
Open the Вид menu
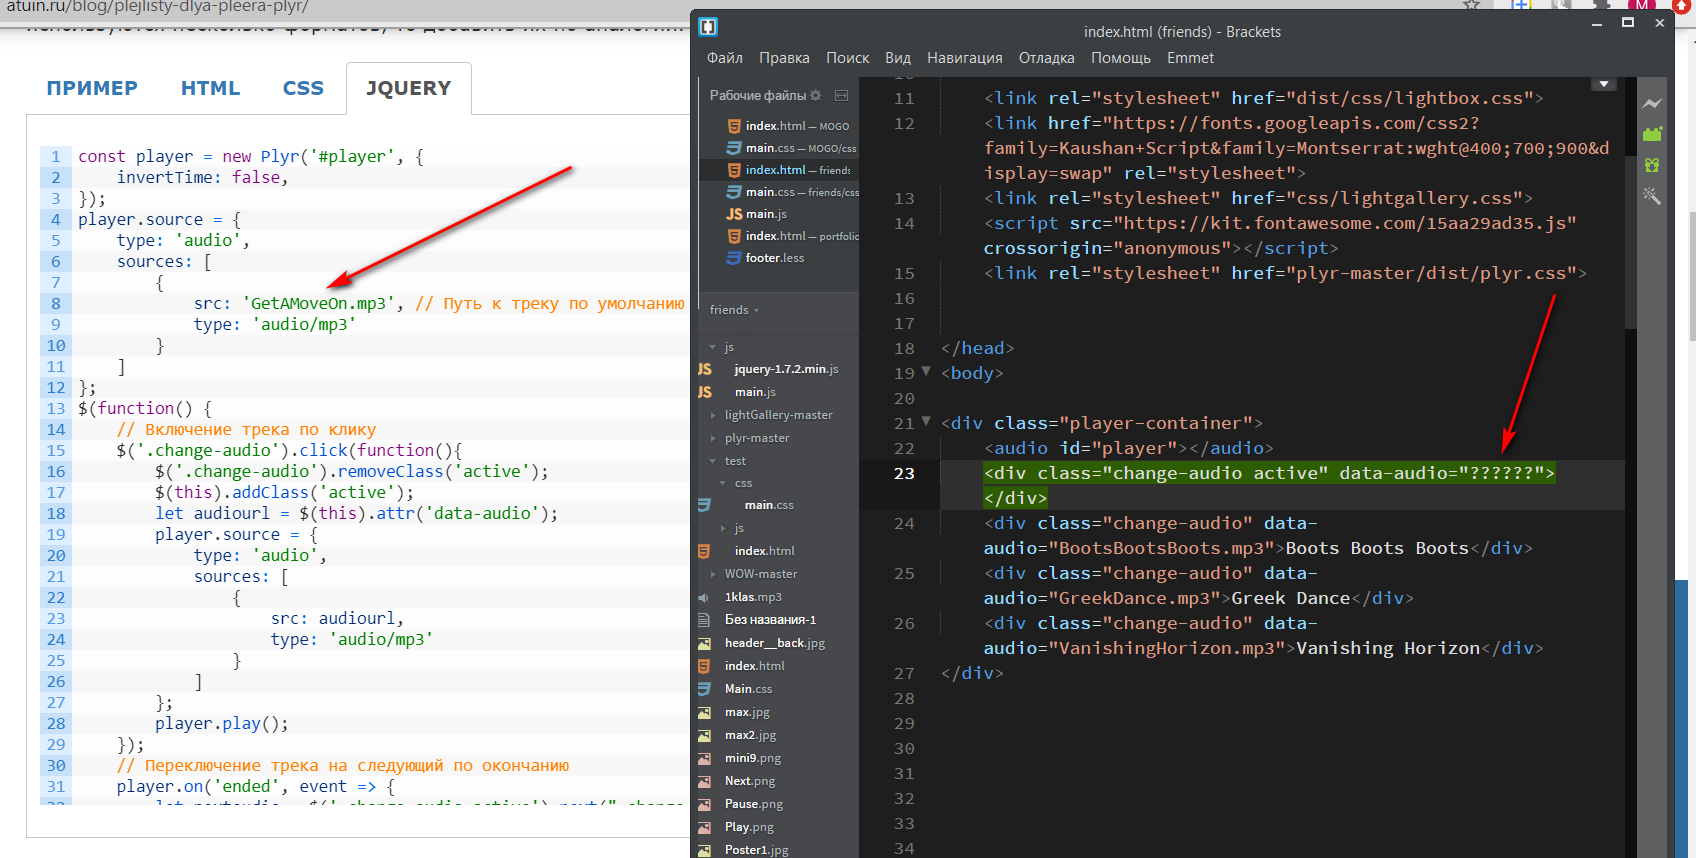click(898, 58)
